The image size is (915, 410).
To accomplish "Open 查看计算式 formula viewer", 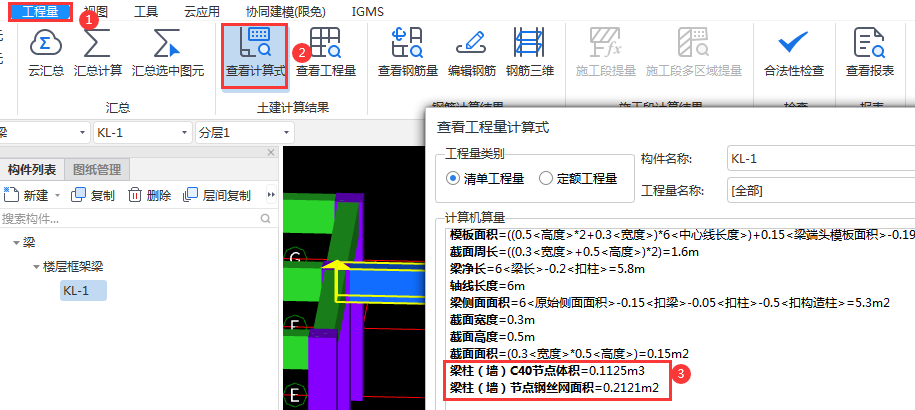I will [256, 55].
